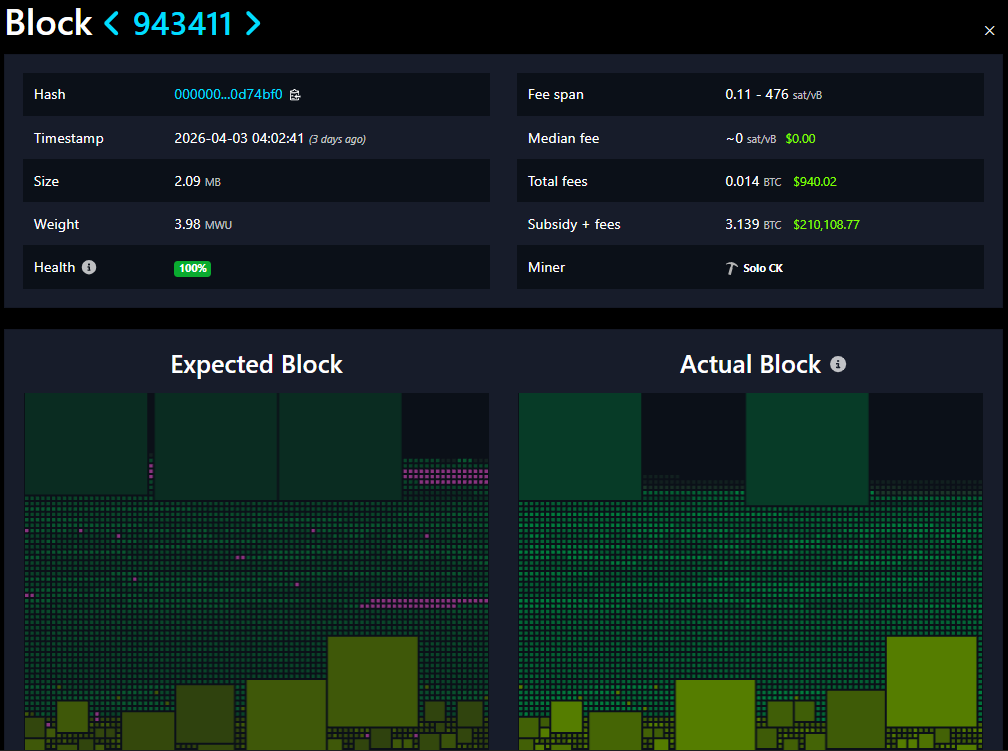Open the Solo CK miner page
1008x751 pixels.
(763, 268)
